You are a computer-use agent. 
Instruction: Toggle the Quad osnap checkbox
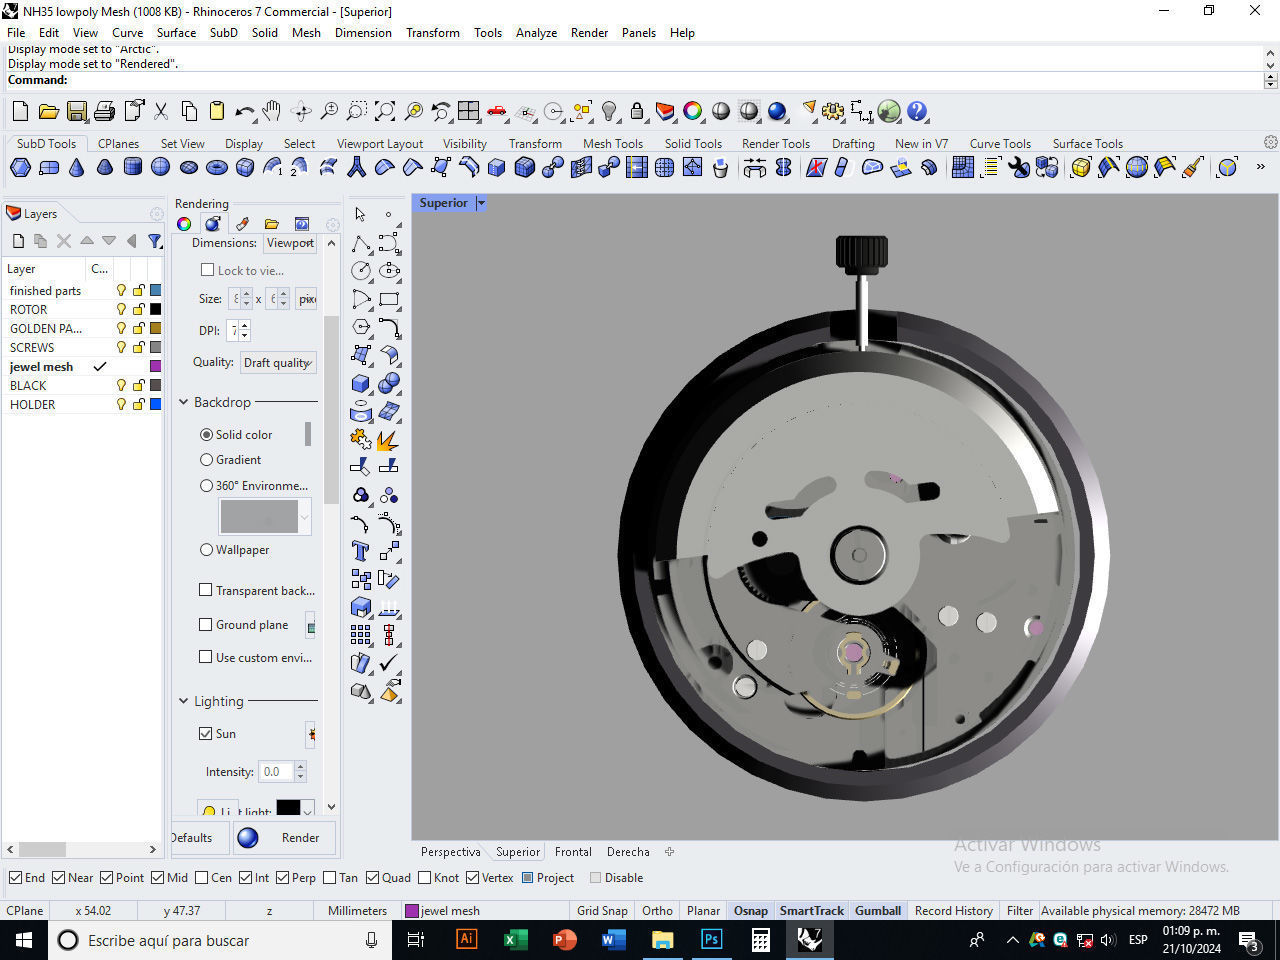[373, 878]
